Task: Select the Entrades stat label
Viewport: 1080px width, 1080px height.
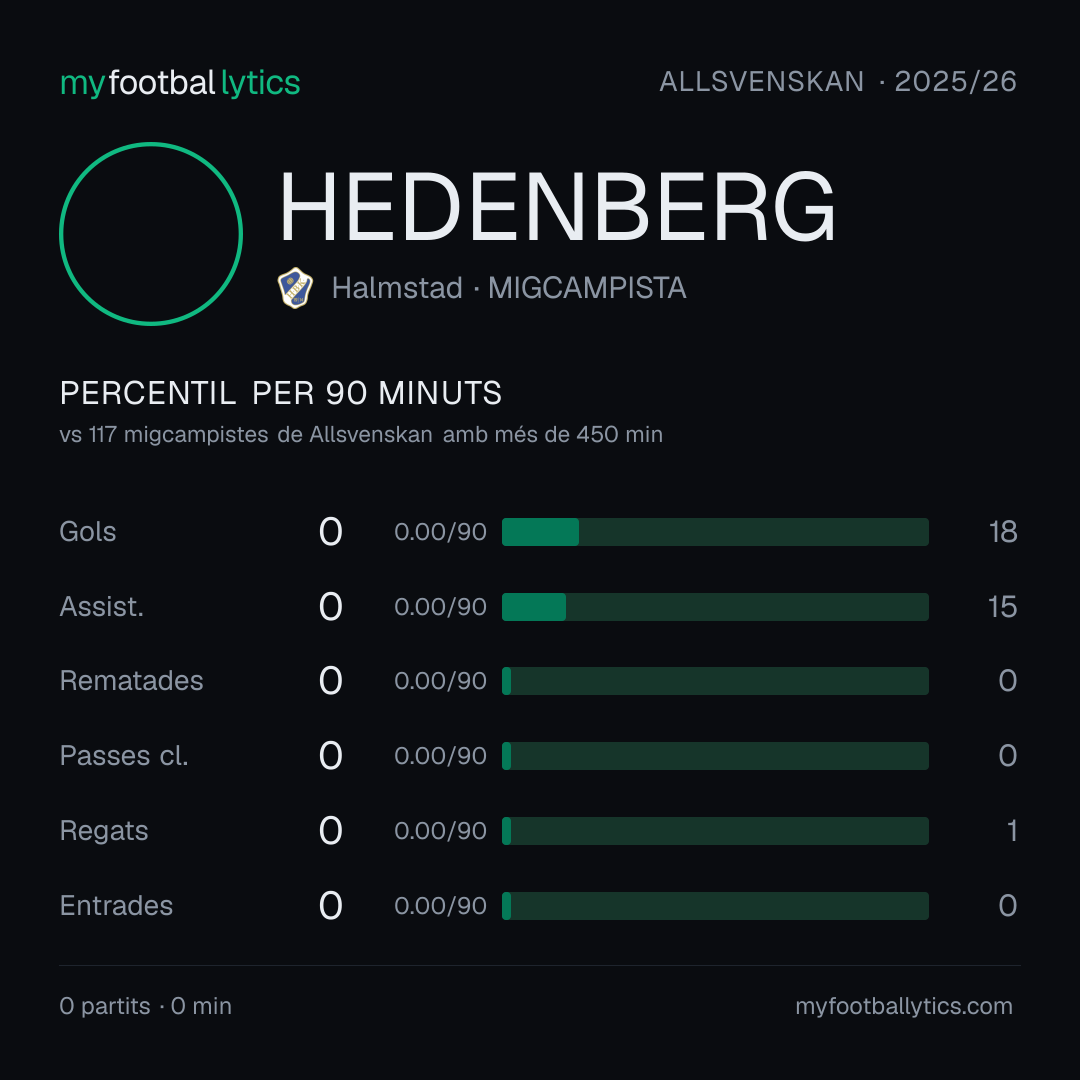Action: coord(116,906)
